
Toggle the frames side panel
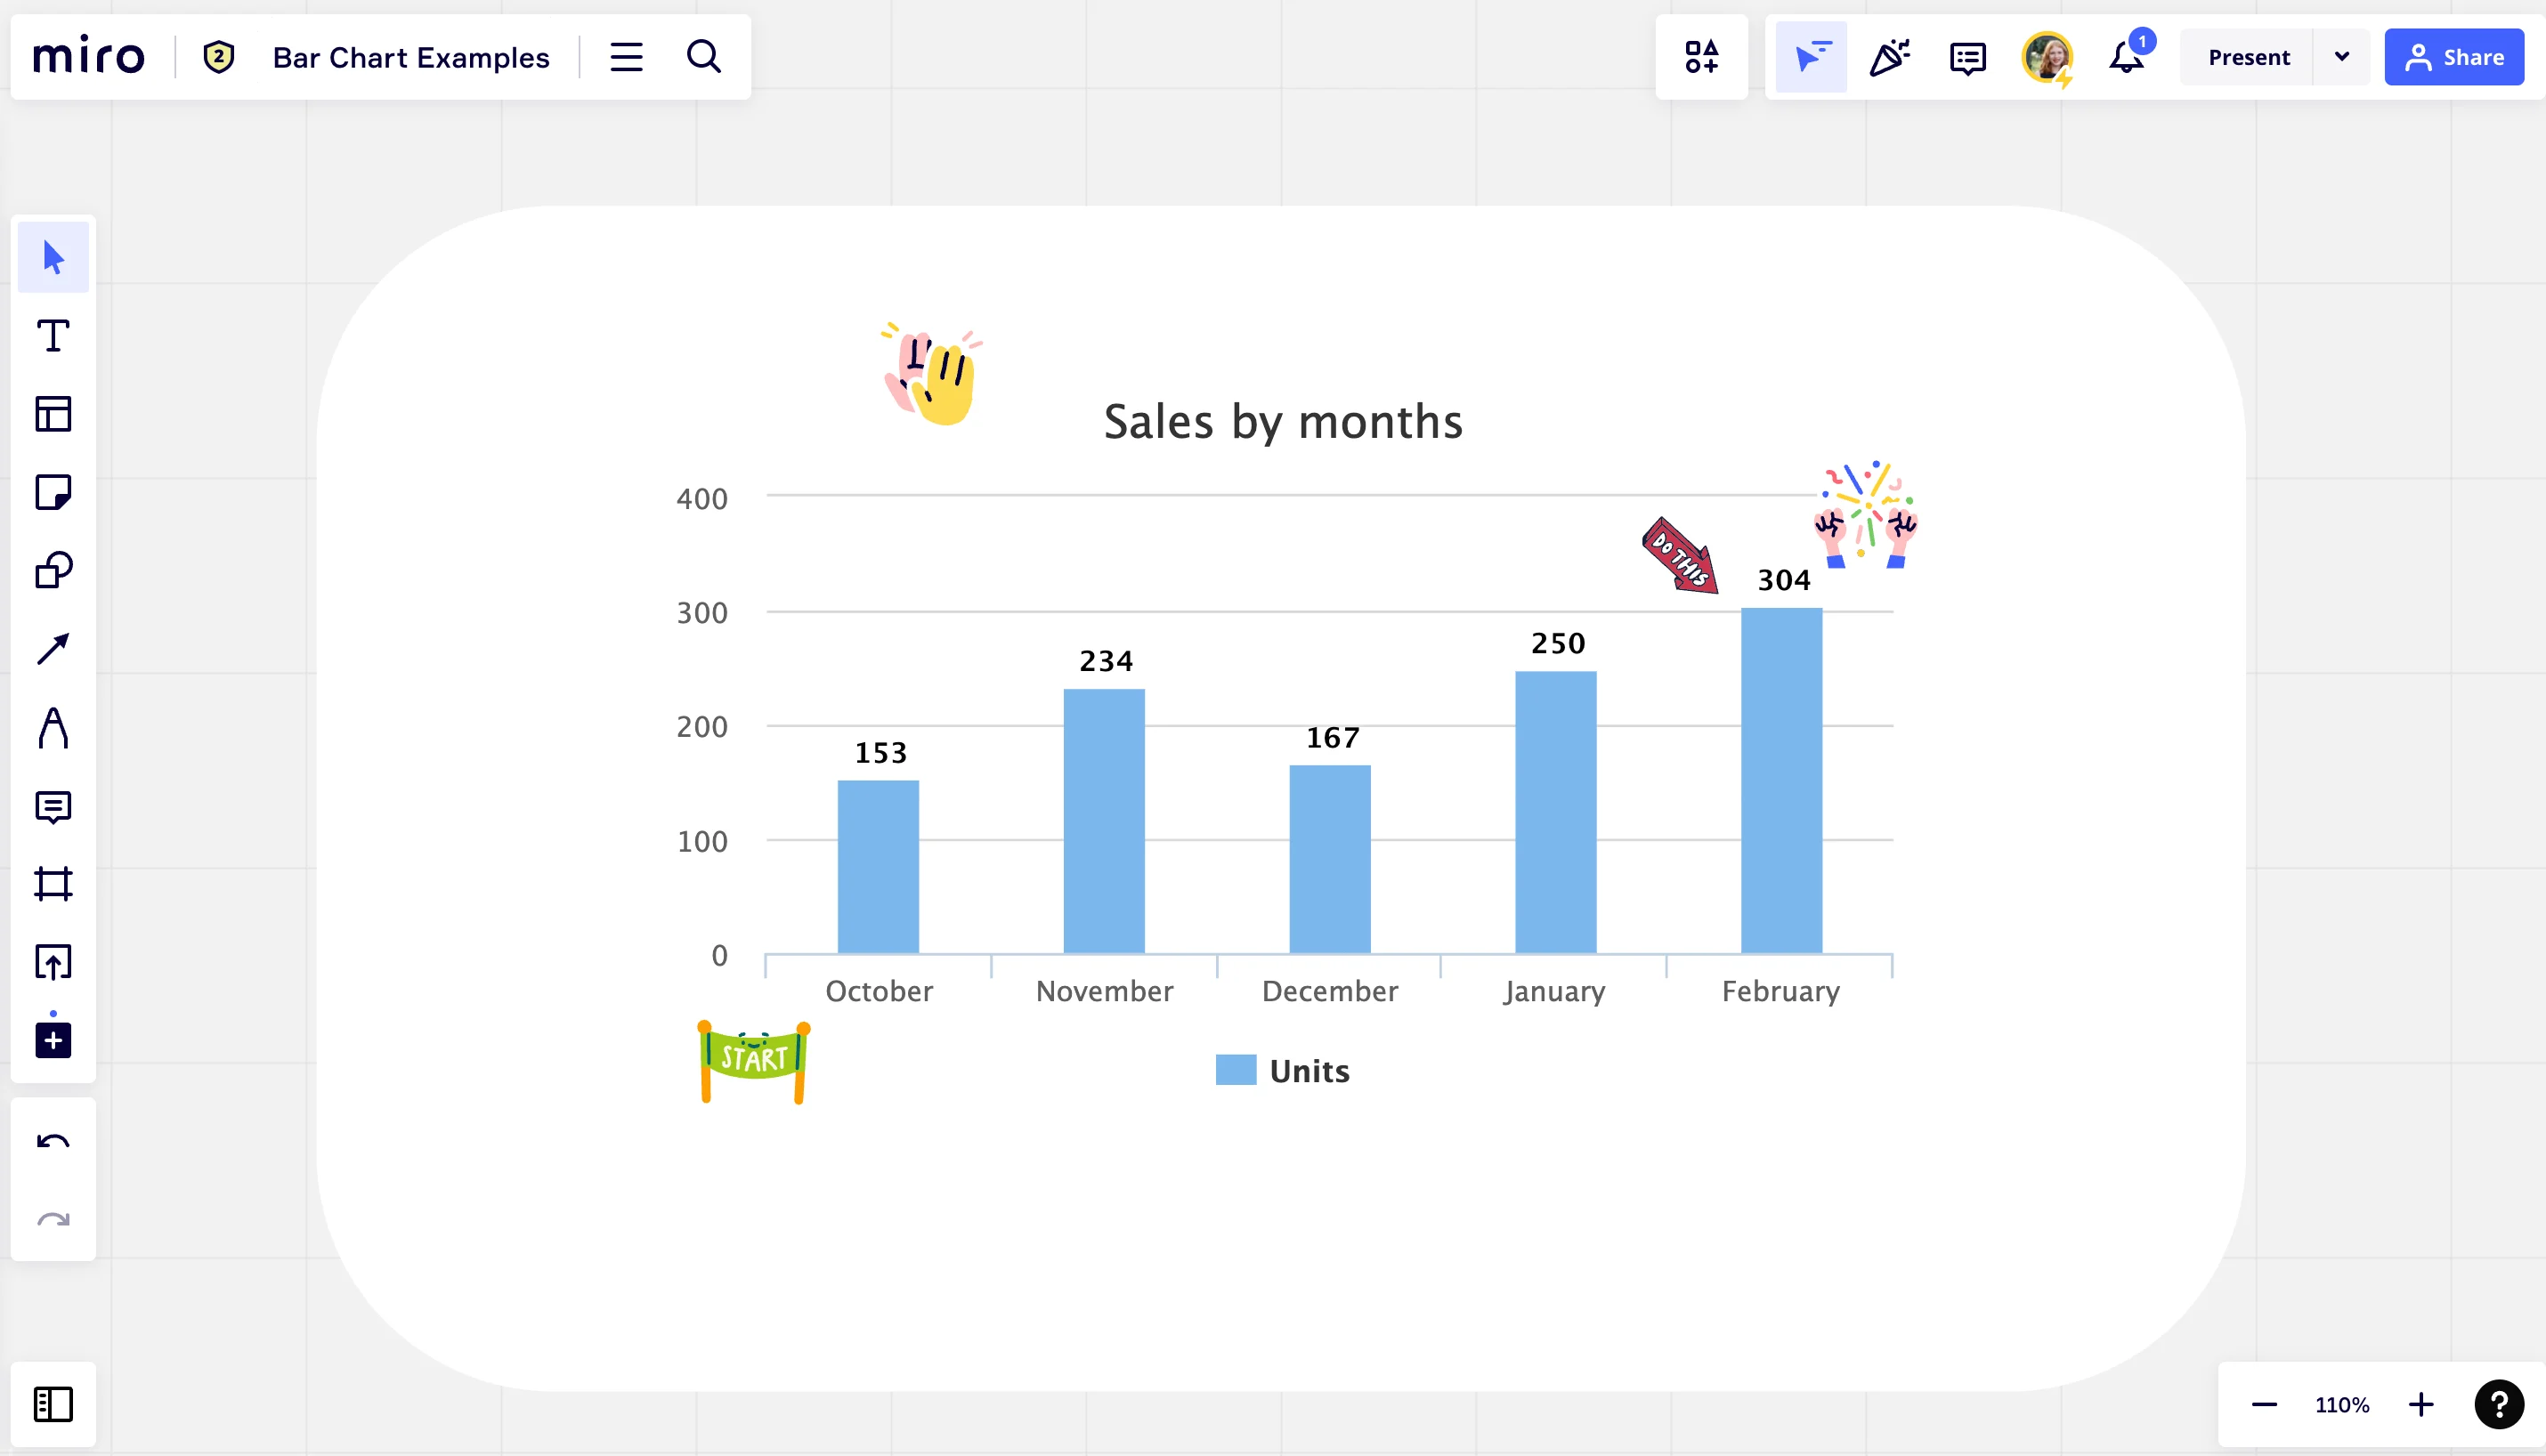coord(53,1404)
